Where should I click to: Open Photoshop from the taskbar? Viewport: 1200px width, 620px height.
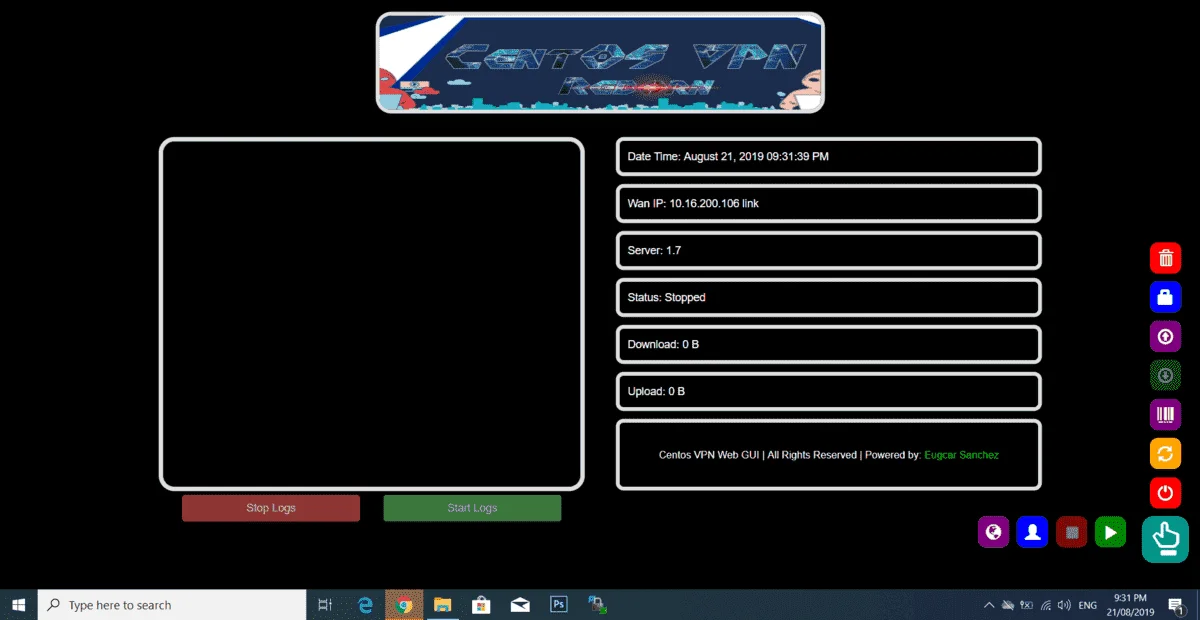[559, 605]
